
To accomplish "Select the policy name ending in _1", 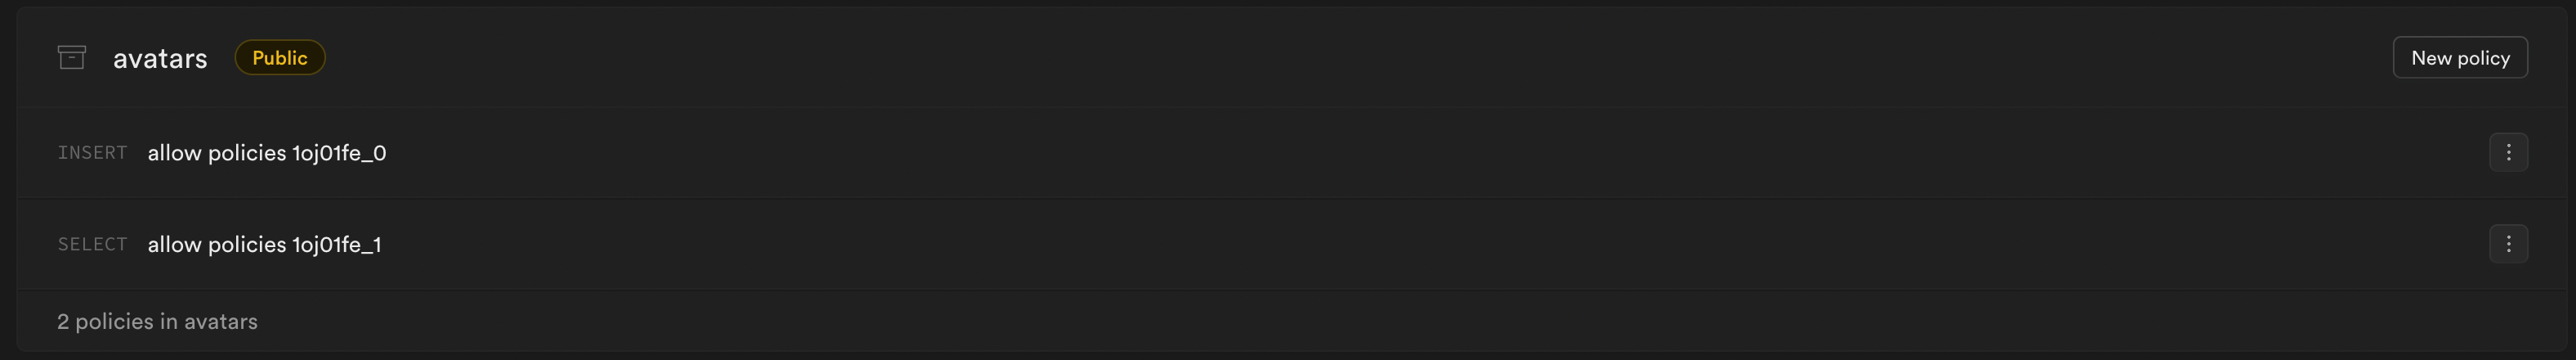I will pos(265,244).
